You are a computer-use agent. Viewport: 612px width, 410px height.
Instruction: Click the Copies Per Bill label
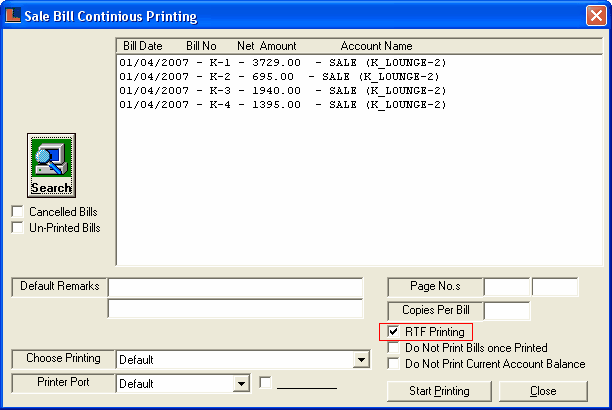click(436, 310)
